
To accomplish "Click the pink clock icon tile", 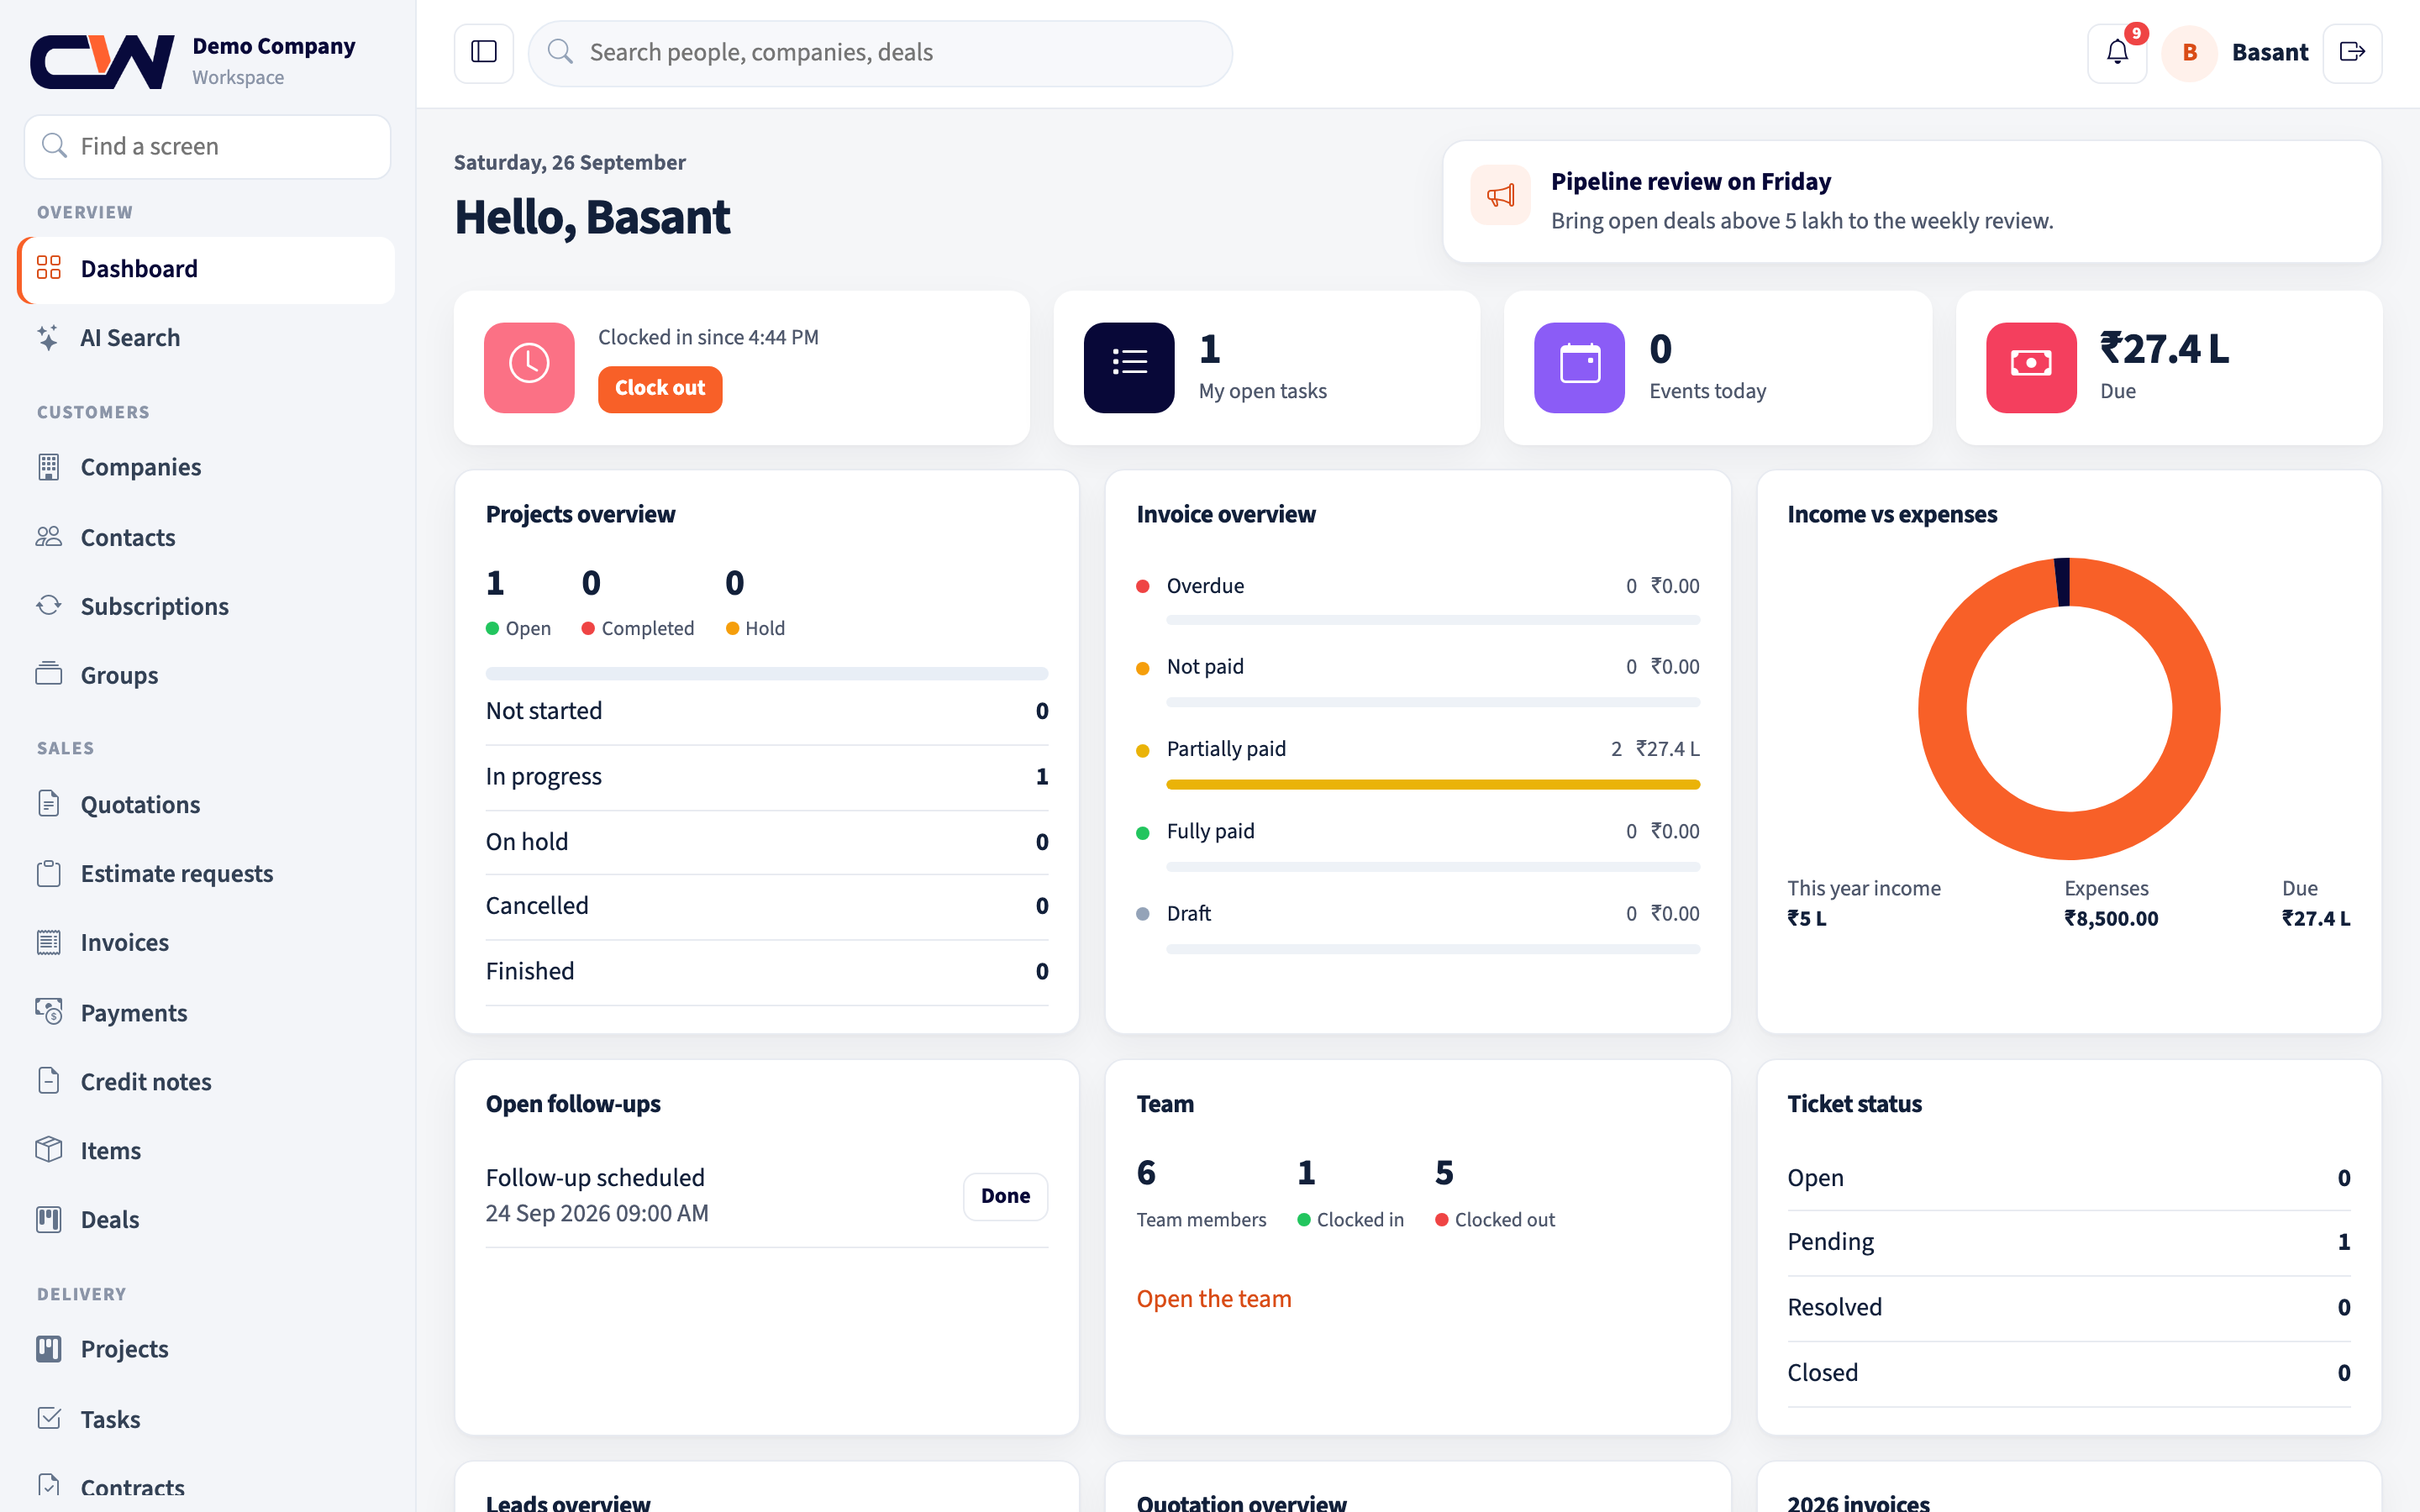I will 529,367.
